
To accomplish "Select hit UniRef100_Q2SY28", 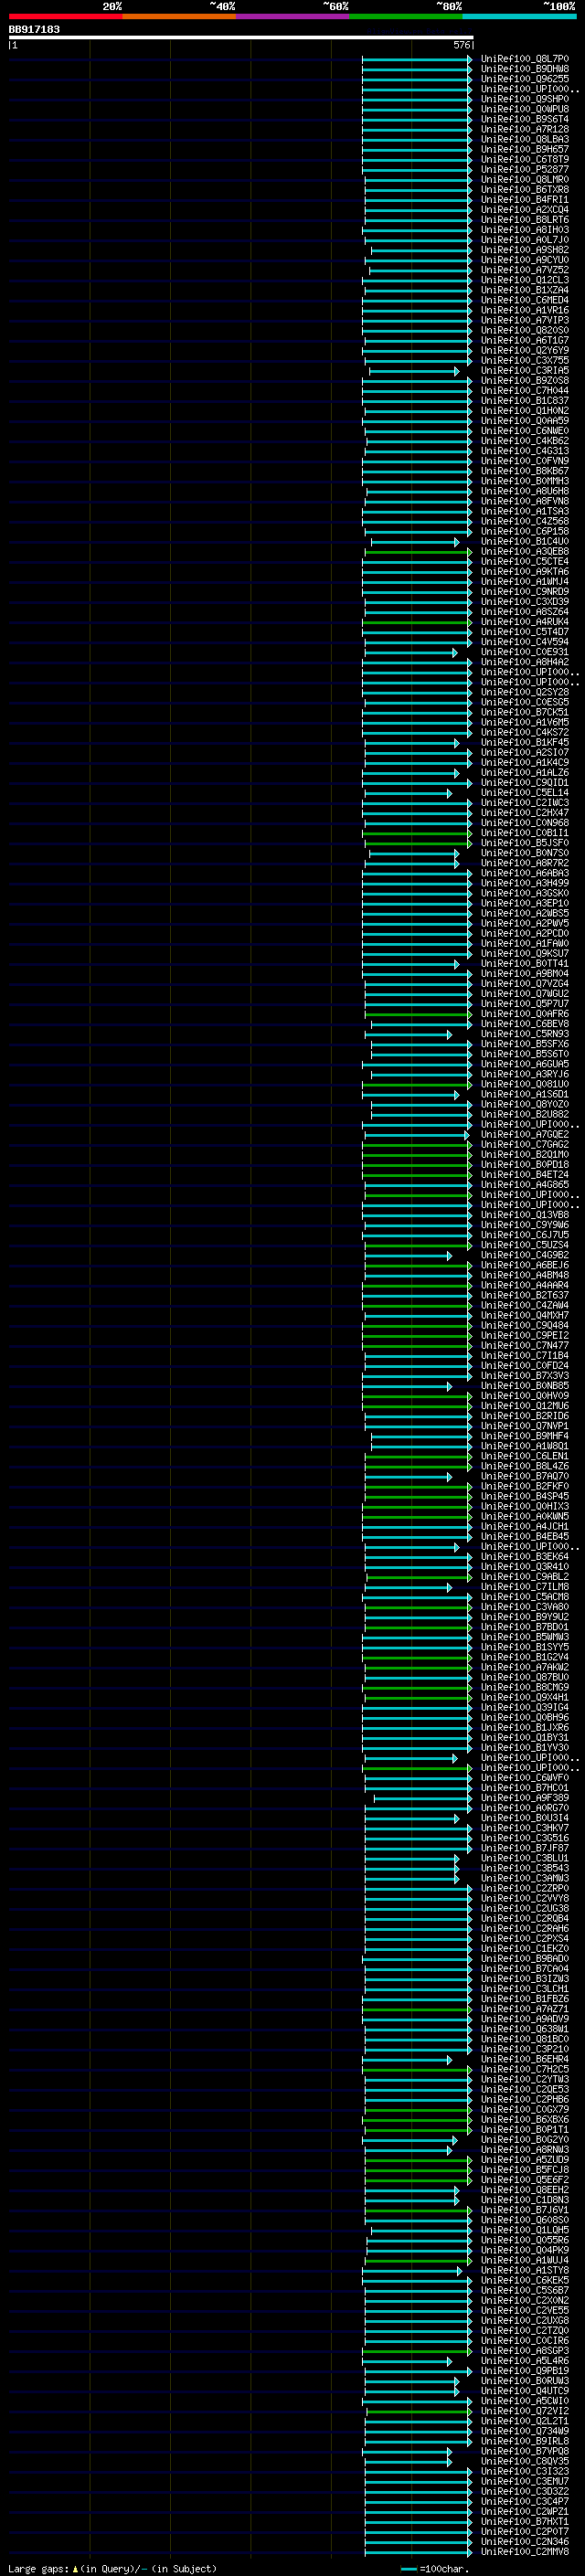I will coord(524,692).
